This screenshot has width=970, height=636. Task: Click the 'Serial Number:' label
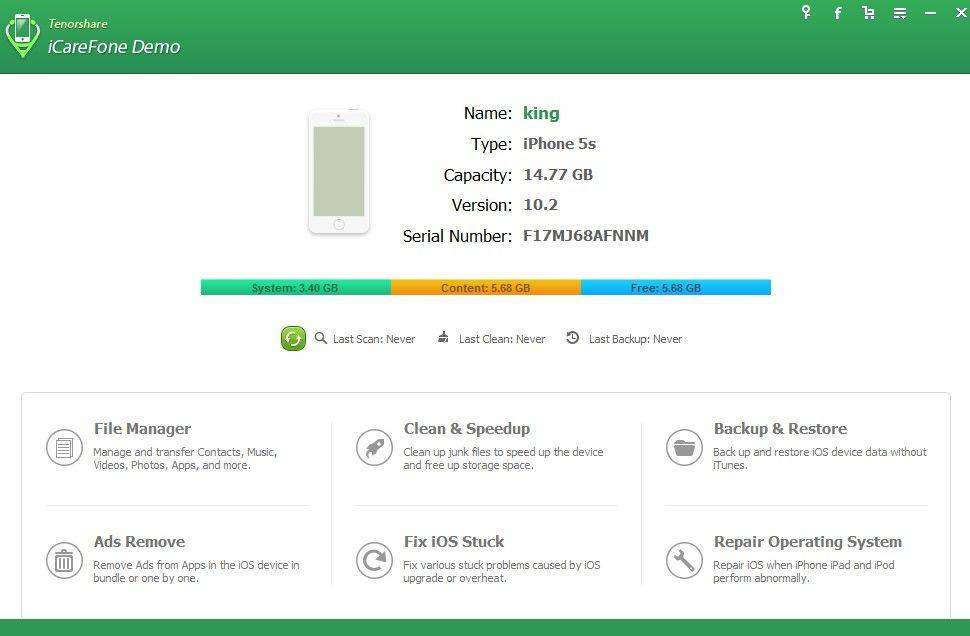pyautogui.click(x=457, y=236)
